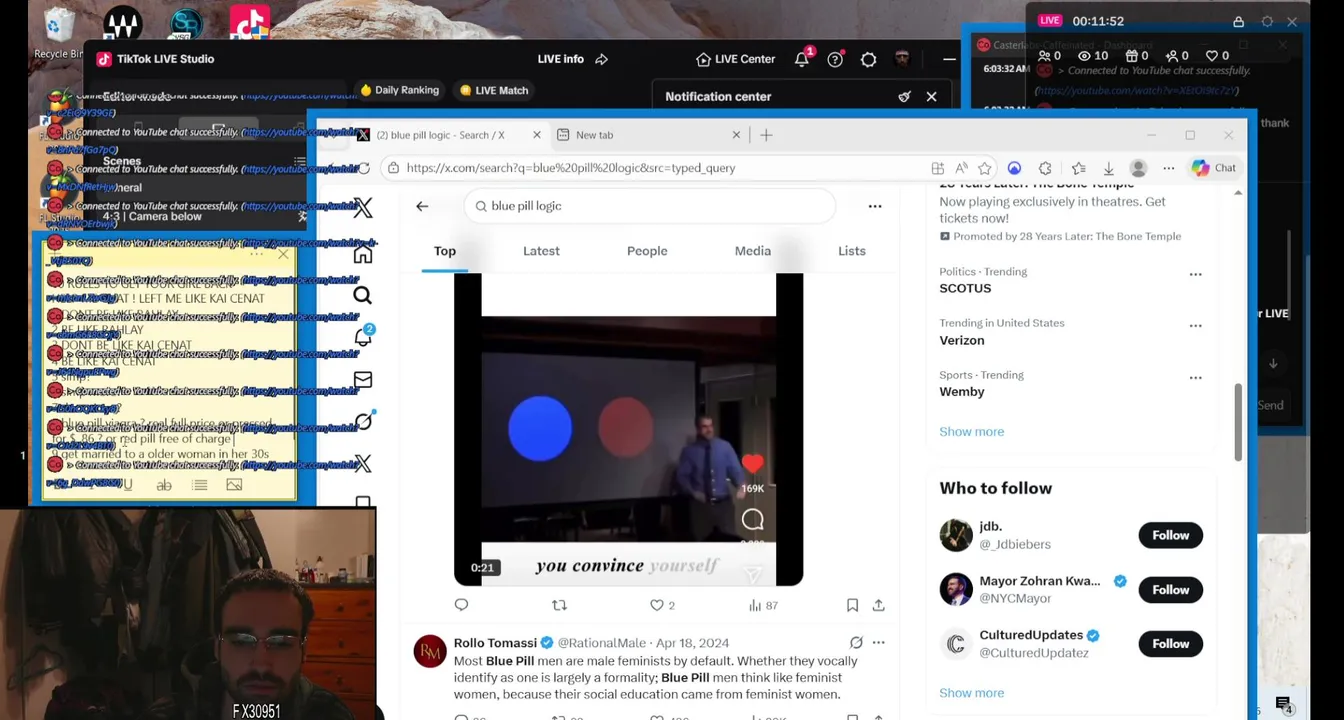The height and width of the screenshot is (720, 1344).
Task: Expand trends with Show more
Action: click(x=971, y=431)
